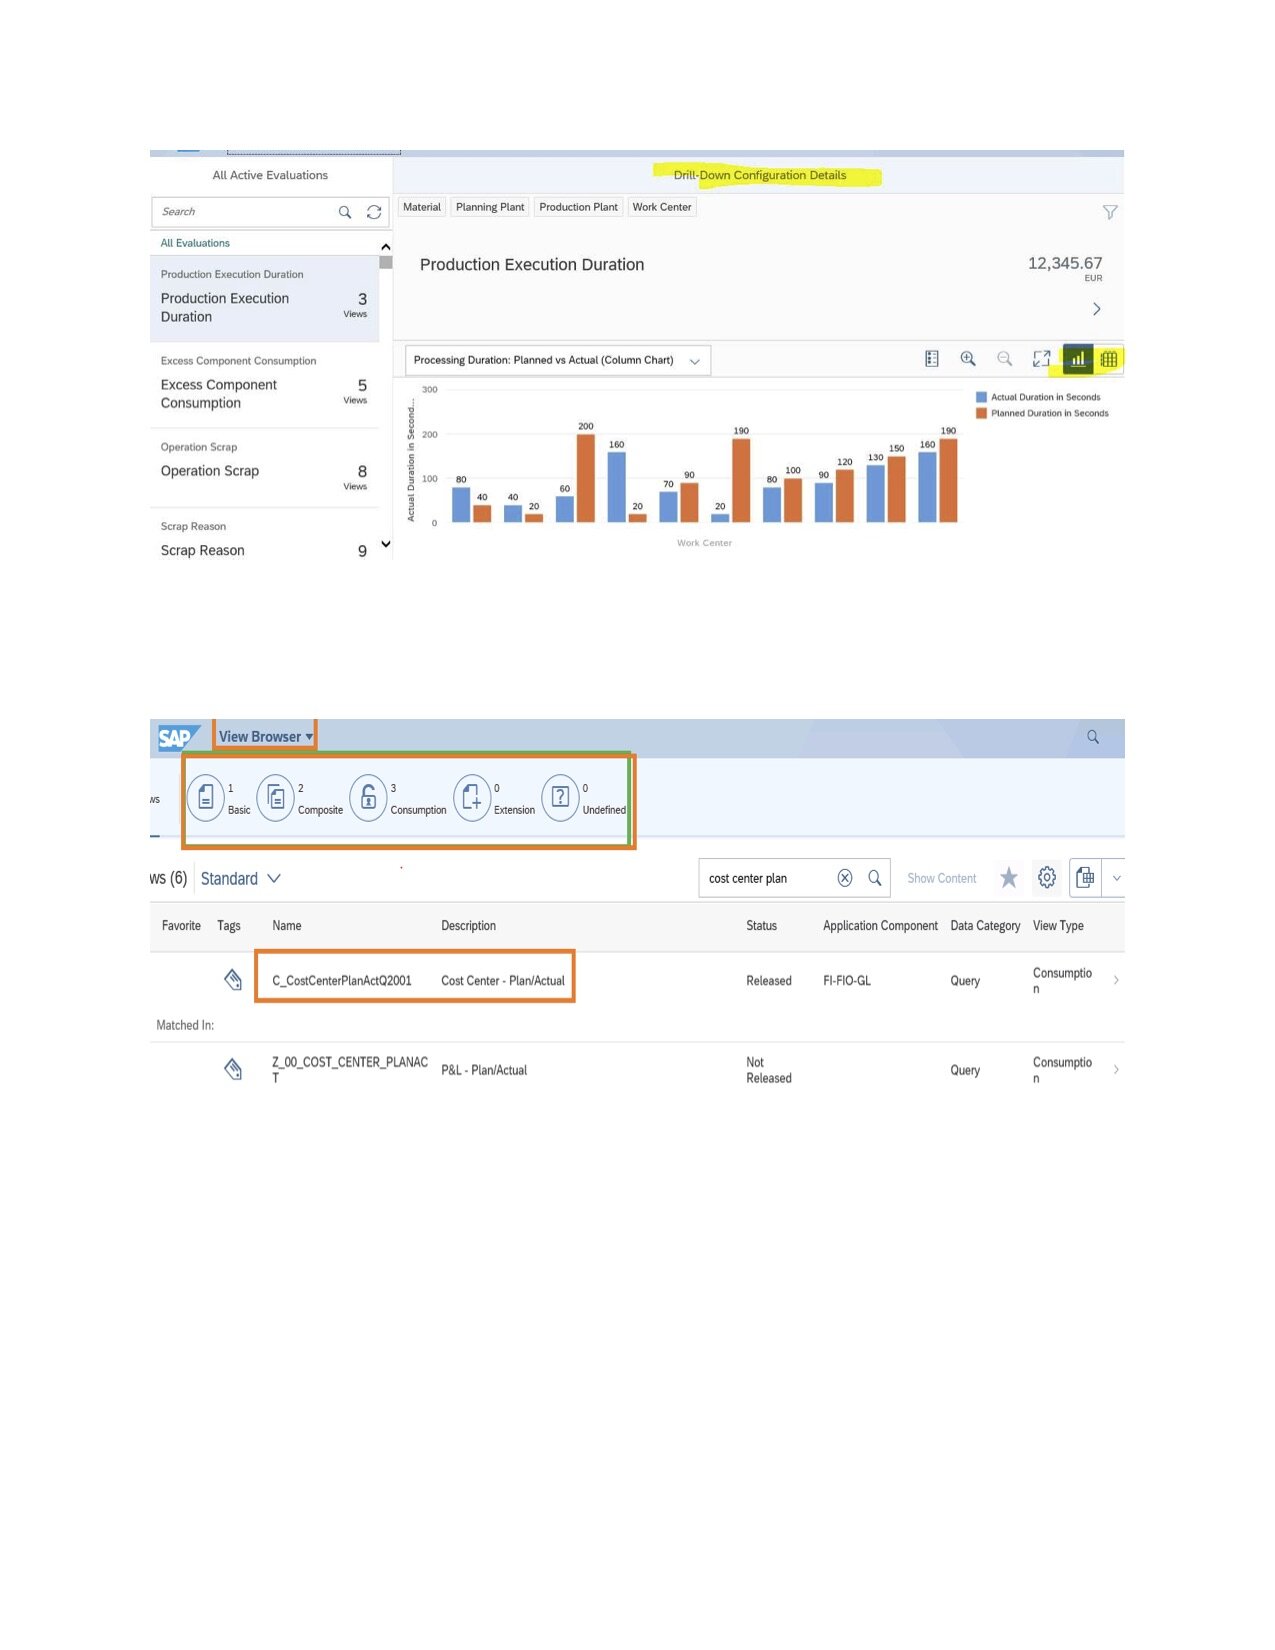Image resolution: width=1275 pixels, height=1650 pixels.
Task: Click the Favorite column header
Action: pos(182,926)
